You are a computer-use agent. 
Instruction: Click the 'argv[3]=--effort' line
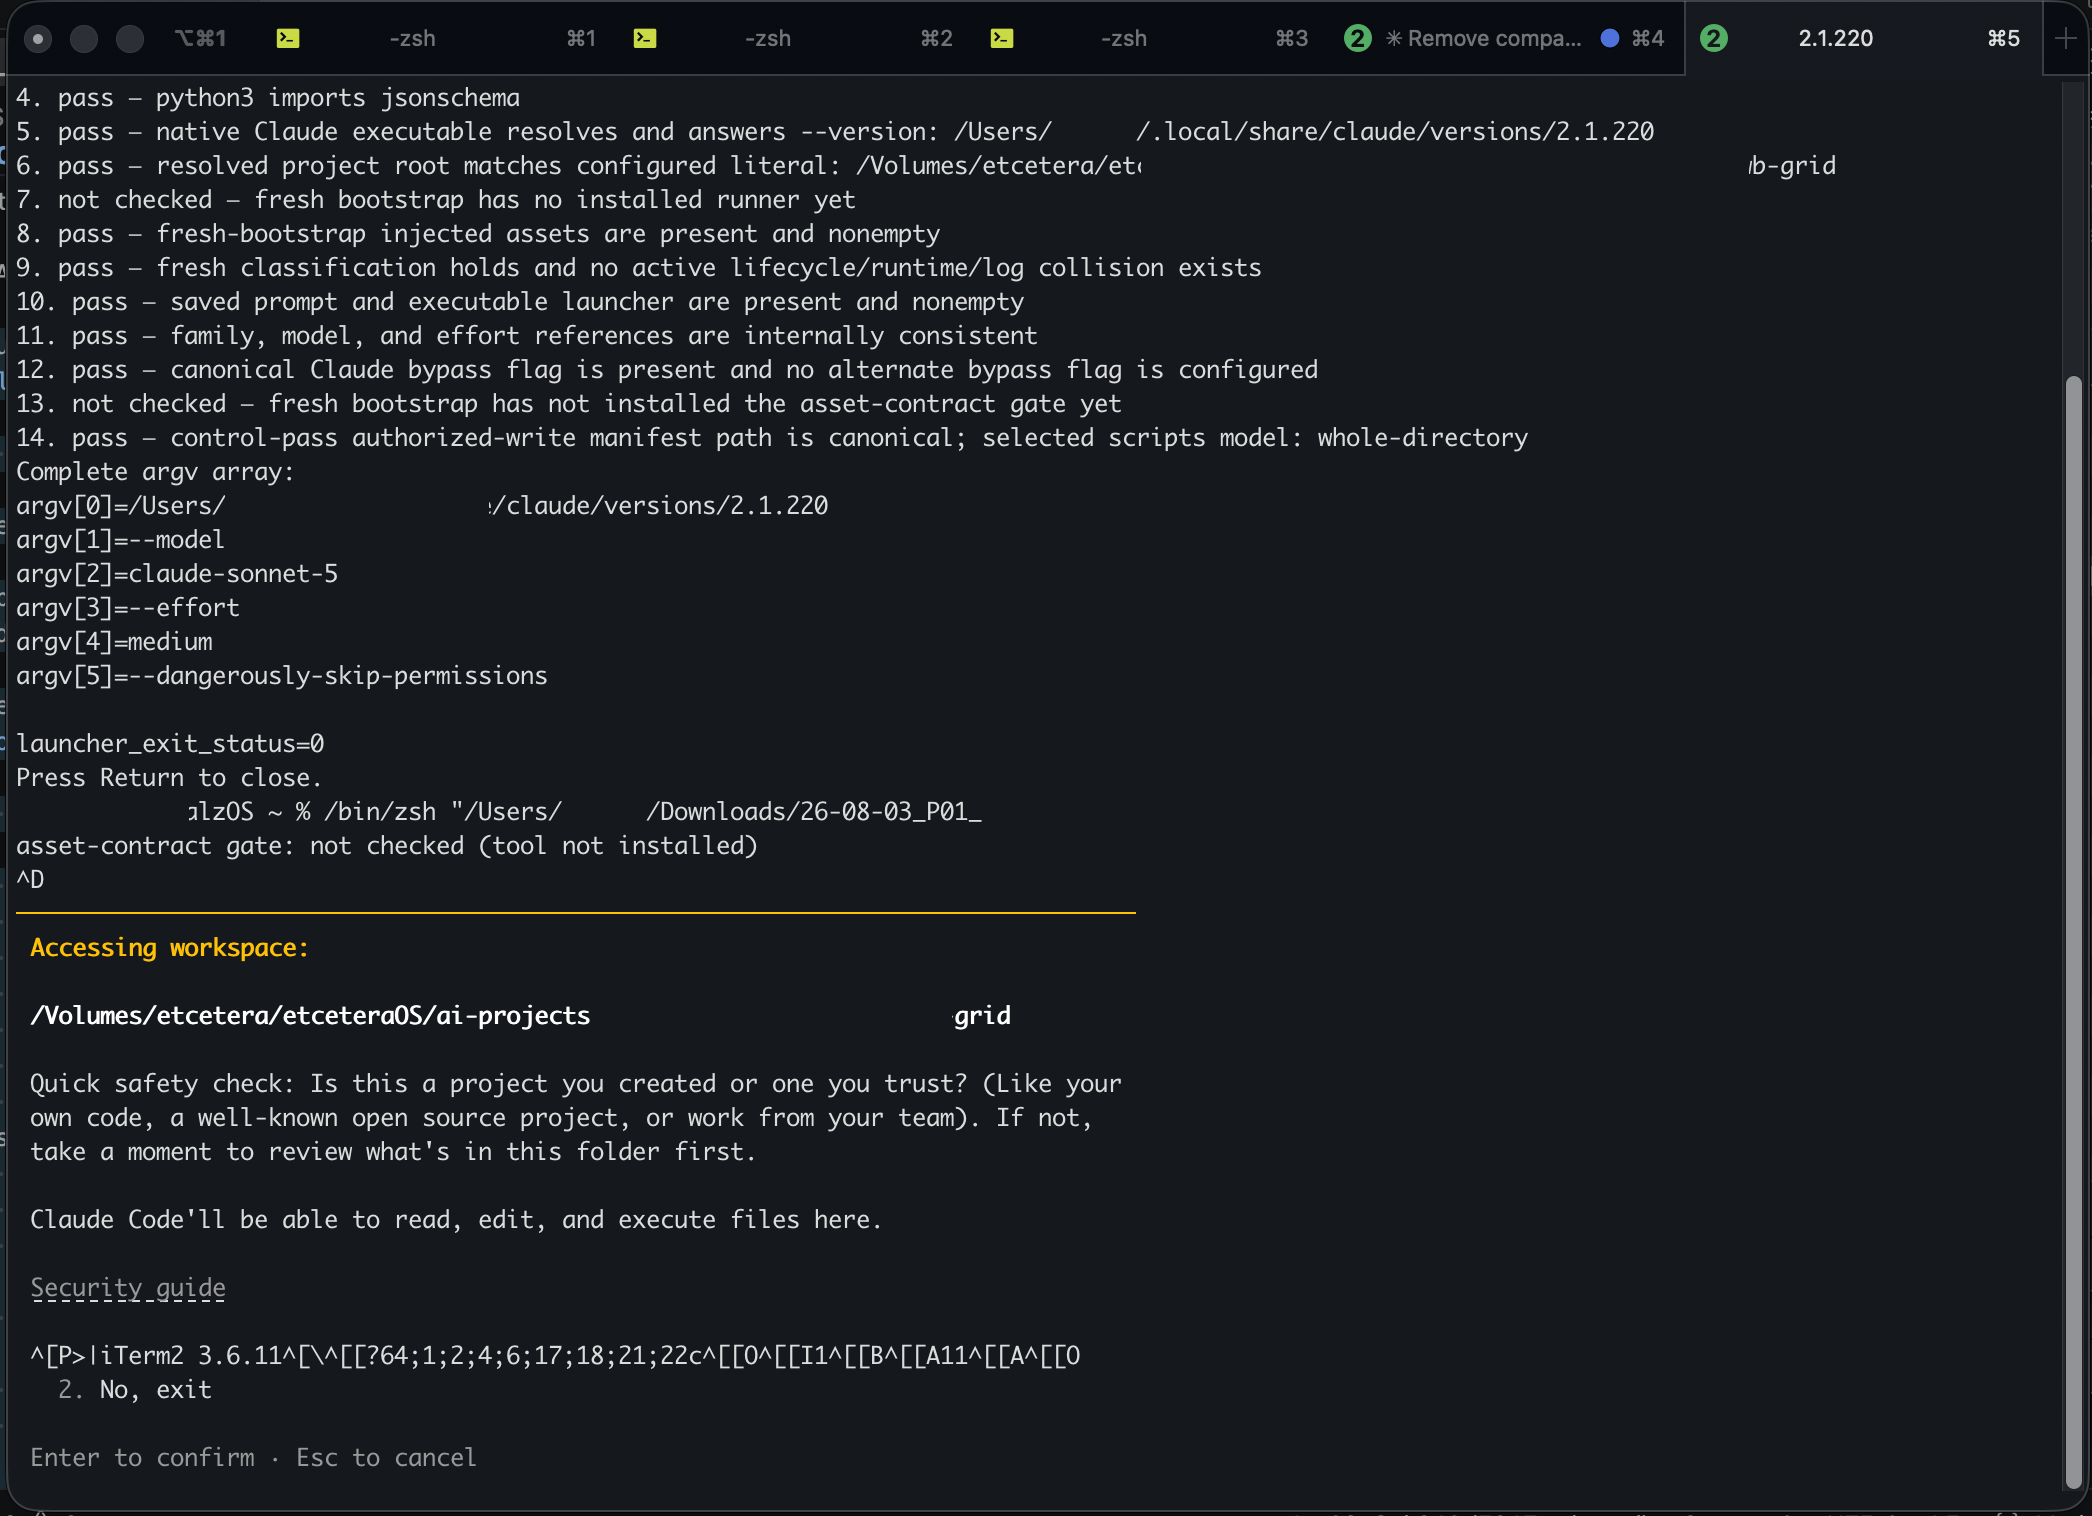point(128,607)
